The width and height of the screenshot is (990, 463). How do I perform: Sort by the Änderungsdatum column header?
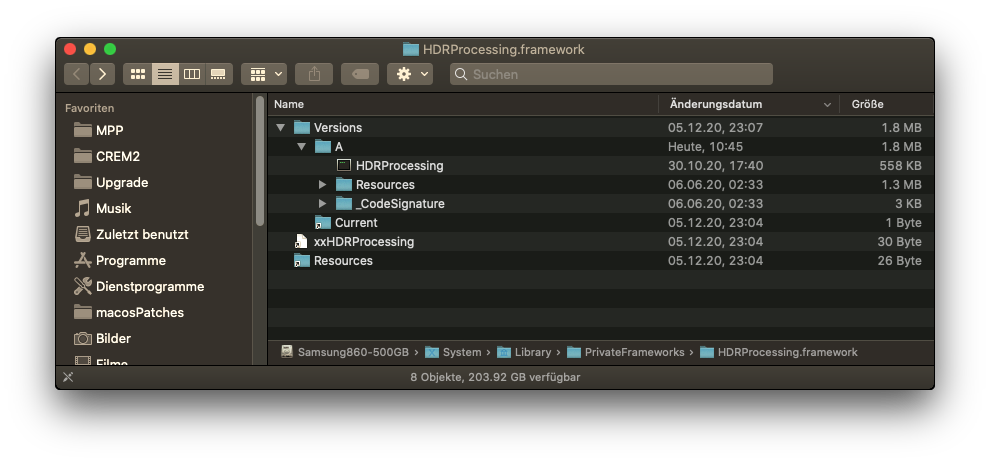(716, 104)
